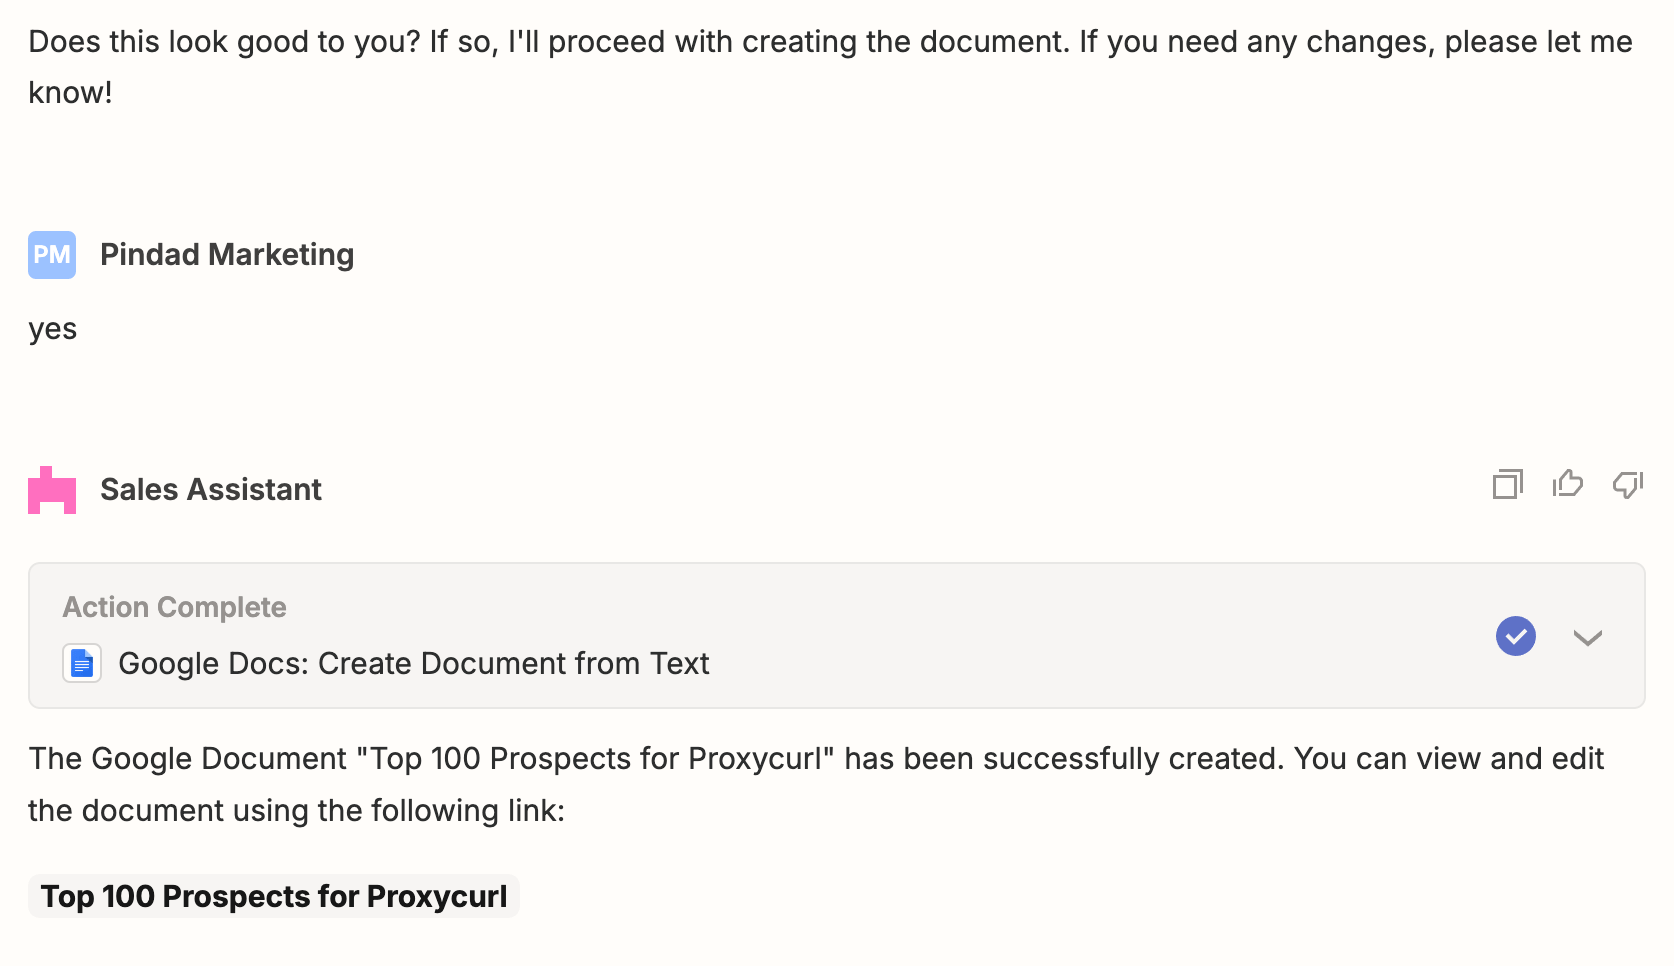Click the "Does this look good to you?" message
Viewport: 1674px width, 966px height.
830,67
